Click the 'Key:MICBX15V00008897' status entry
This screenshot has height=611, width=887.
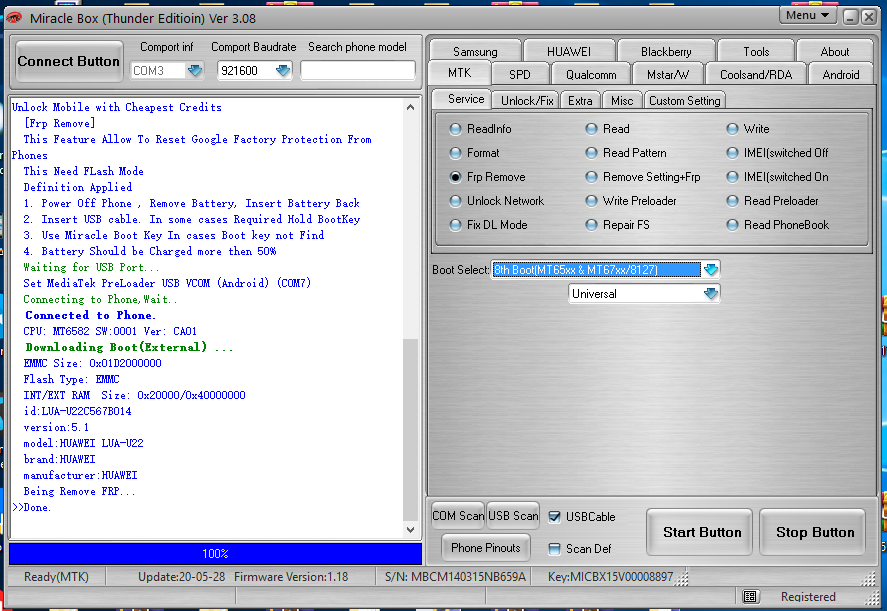coord(610,577)
